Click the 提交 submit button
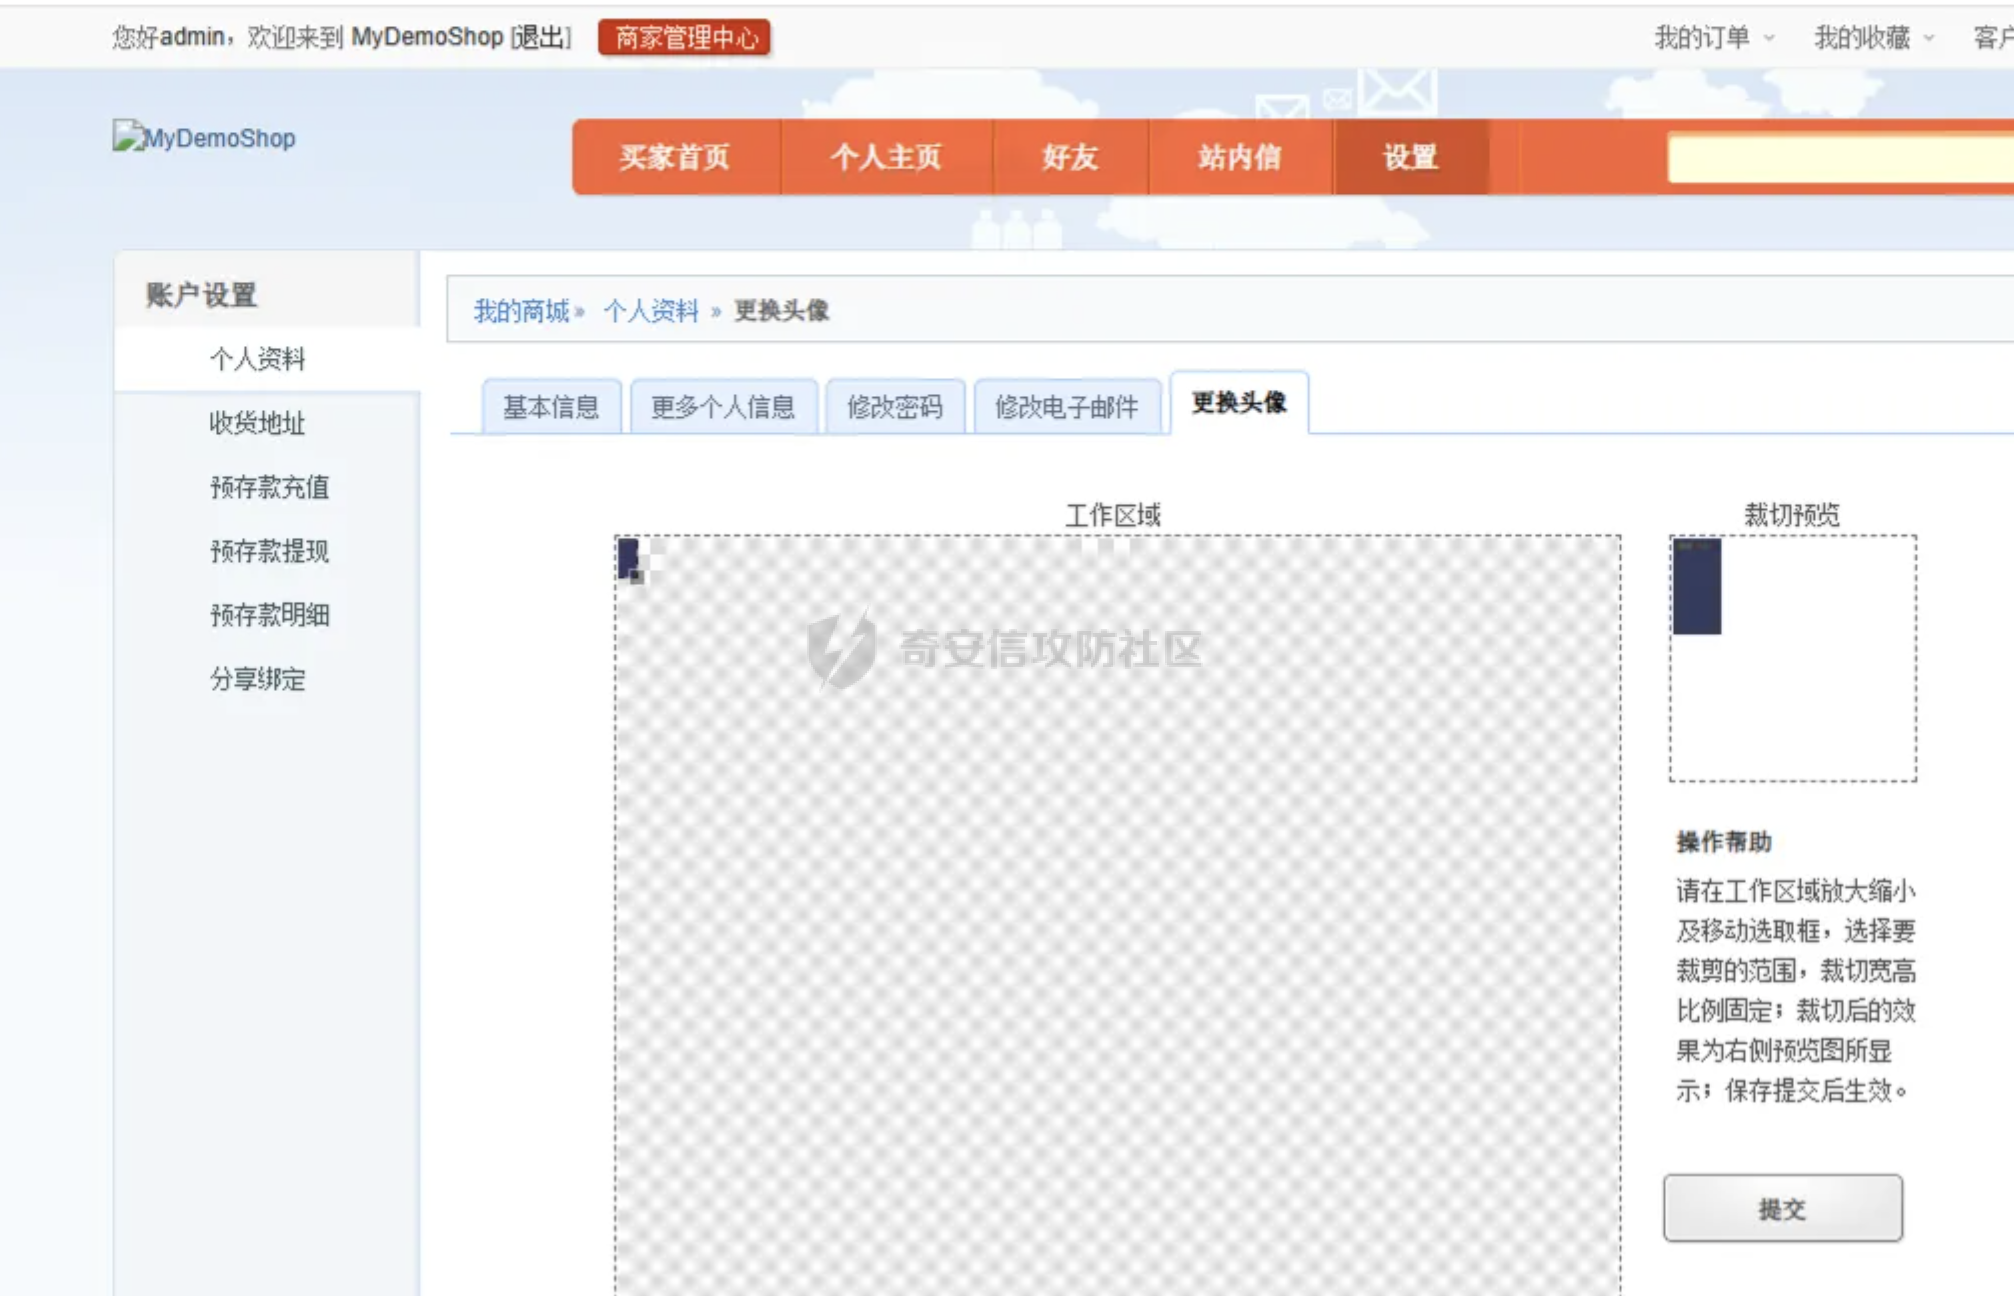This screenshot has width=2014, height=1296. (x=1782, y=1208)
